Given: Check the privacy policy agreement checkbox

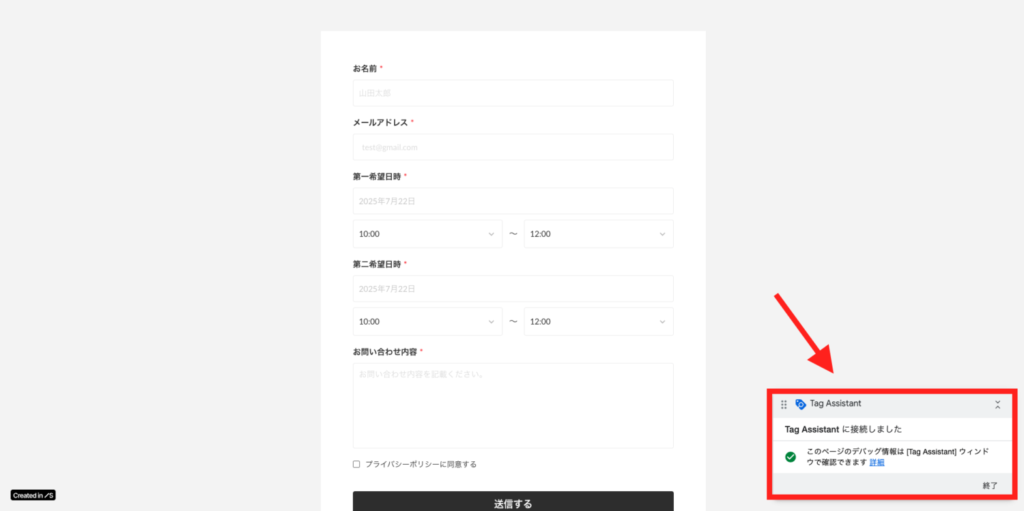Looking at the screenshot, I should click(357, 464).
